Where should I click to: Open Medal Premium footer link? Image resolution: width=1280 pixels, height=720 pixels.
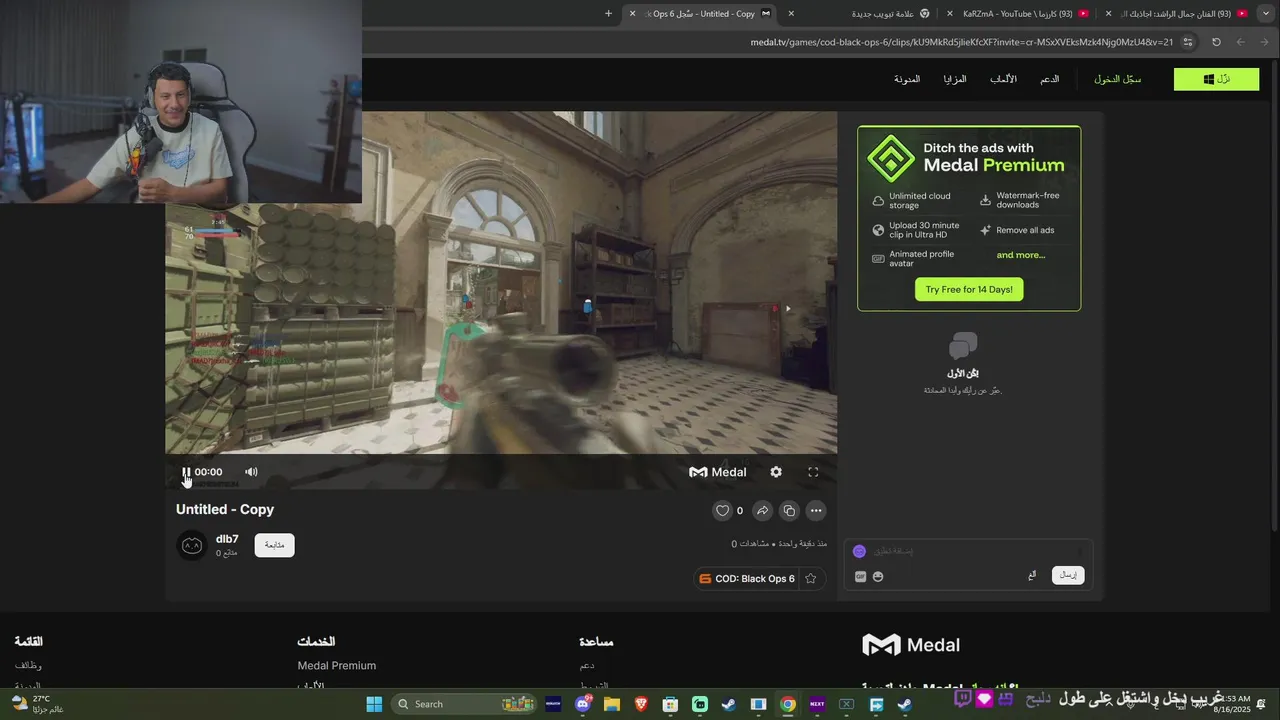tap(337, 666)
